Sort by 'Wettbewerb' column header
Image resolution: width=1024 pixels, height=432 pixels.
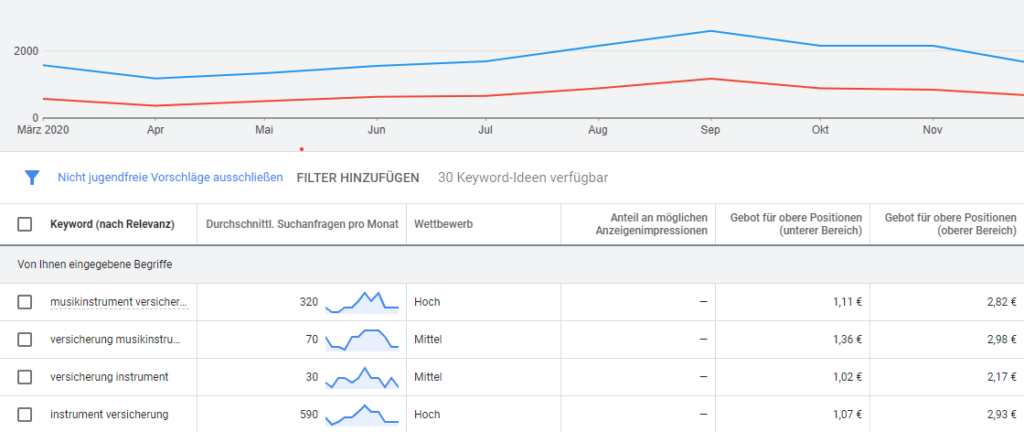pyautogui.click(x=443, y=224)
